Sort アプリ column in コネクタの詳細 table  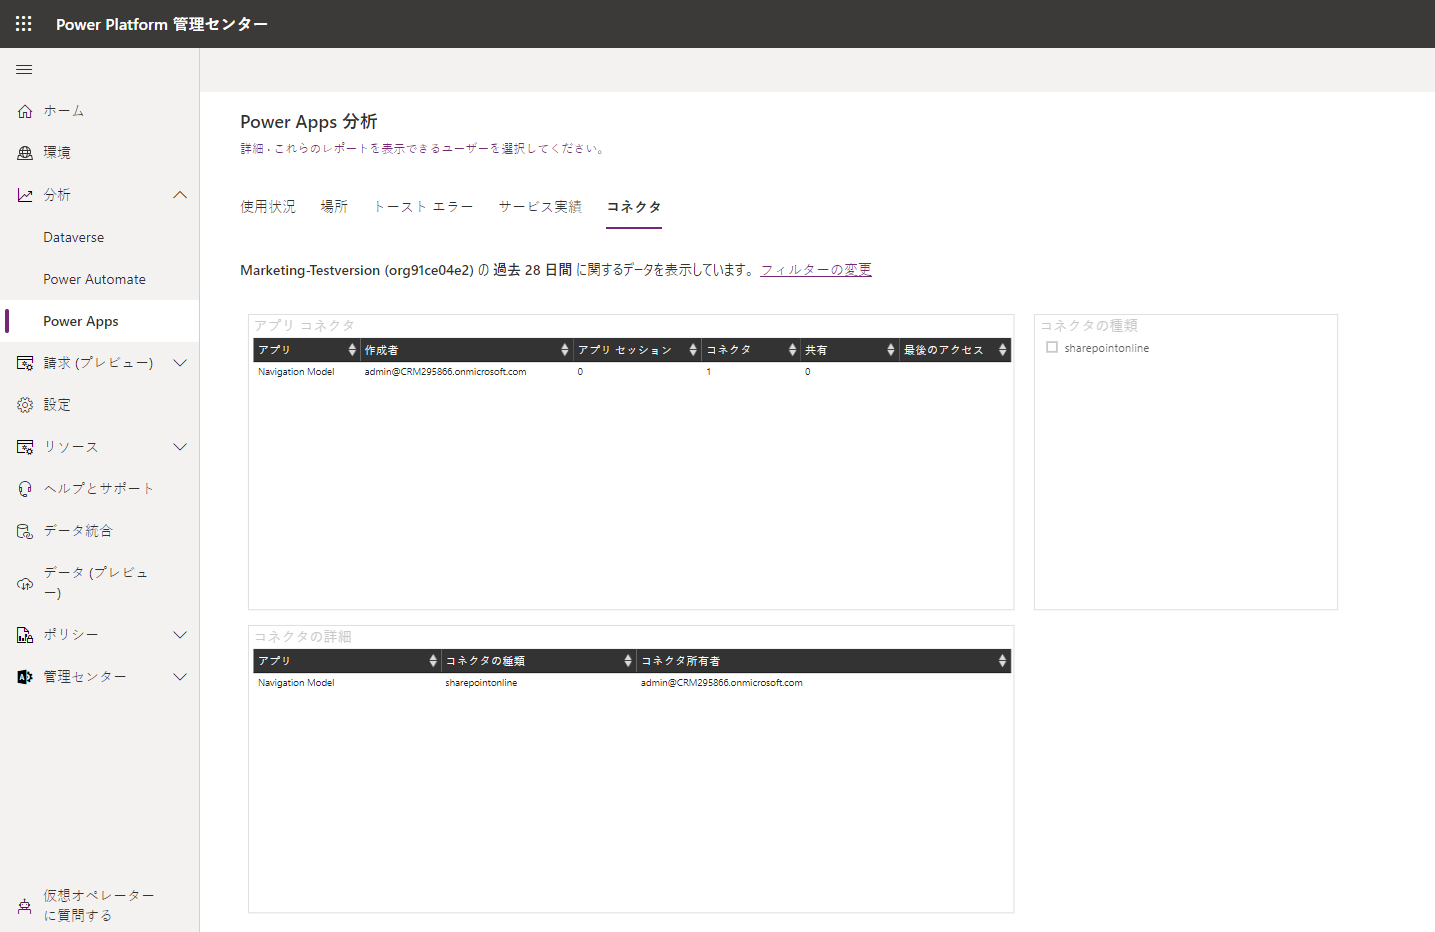coord(433,661)
